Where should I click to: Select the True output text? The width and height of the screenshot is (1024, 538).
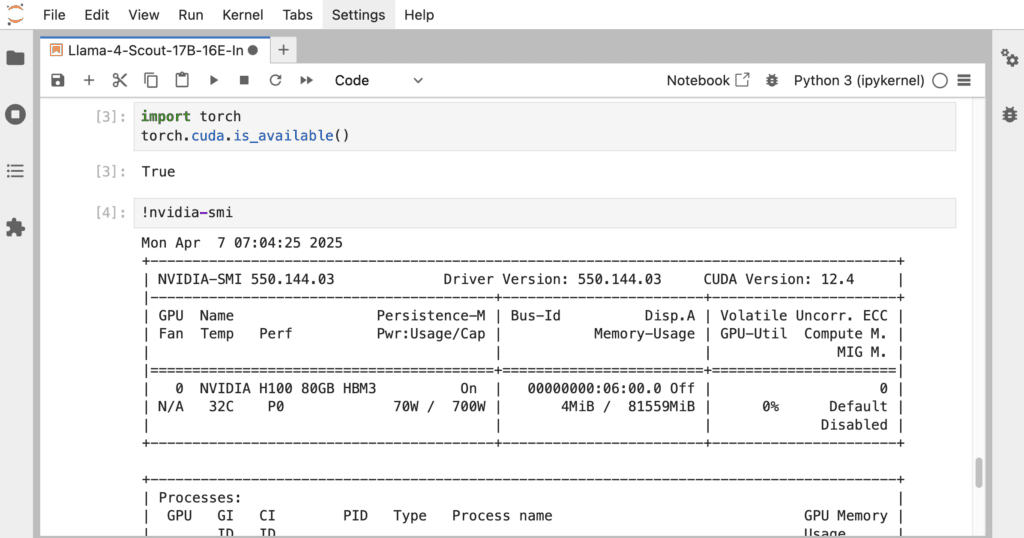tap(158, 172)
